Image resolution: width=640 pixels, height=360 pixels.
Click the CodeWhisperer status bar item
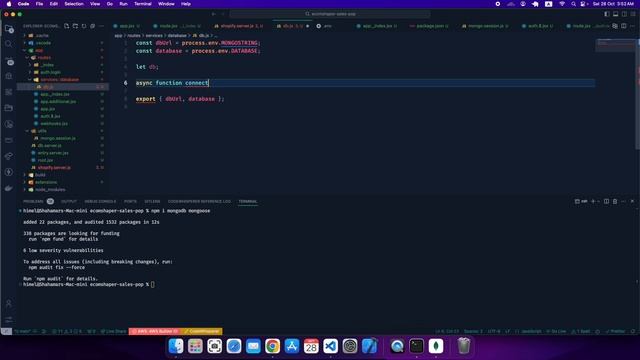click(202, 331)
